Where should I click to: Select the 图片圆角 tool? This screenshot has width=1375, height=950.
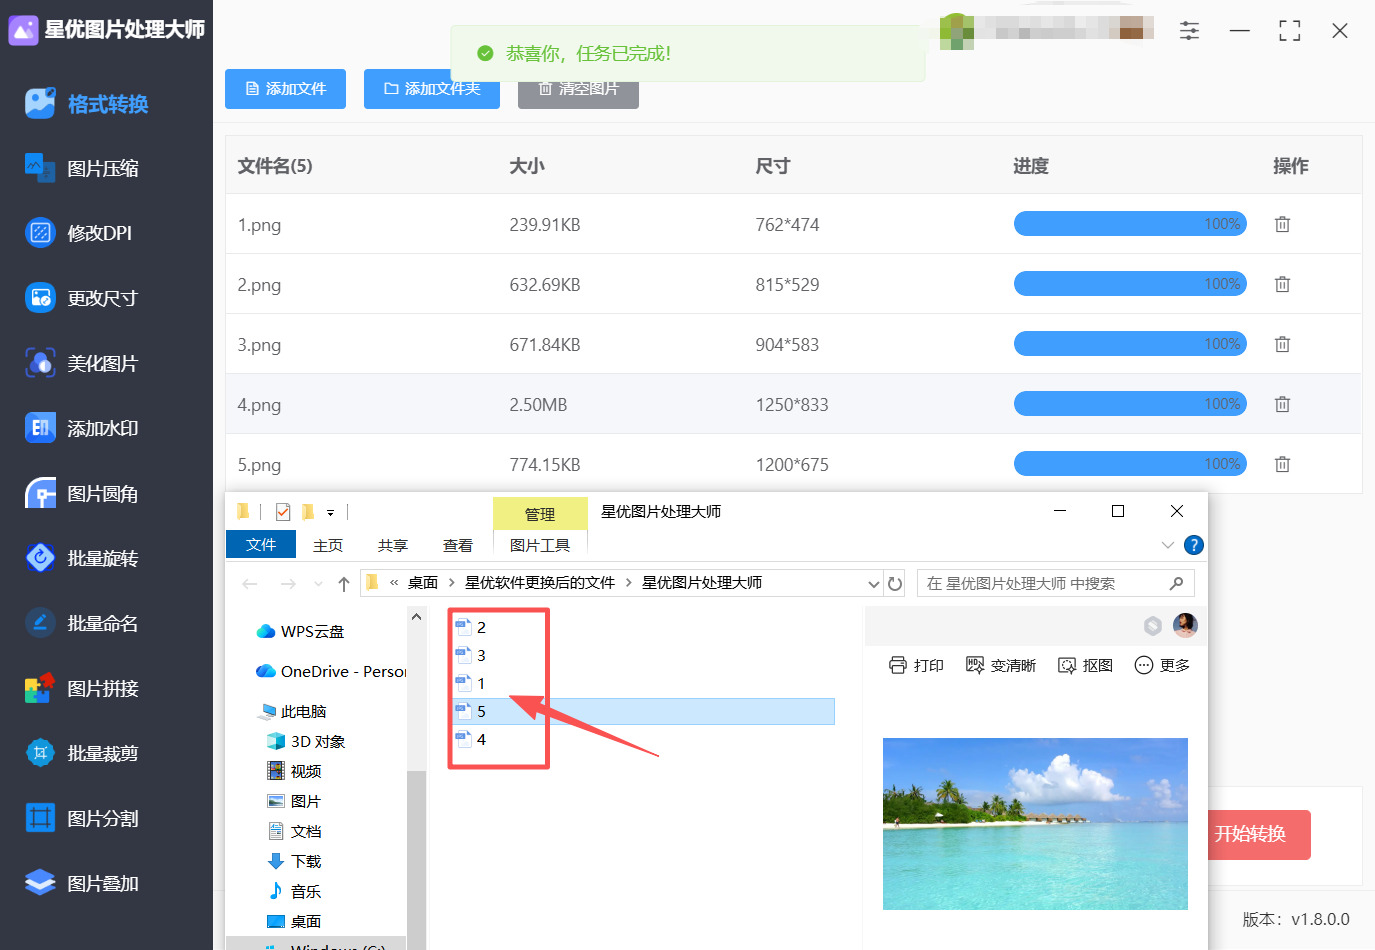(83, 493)
